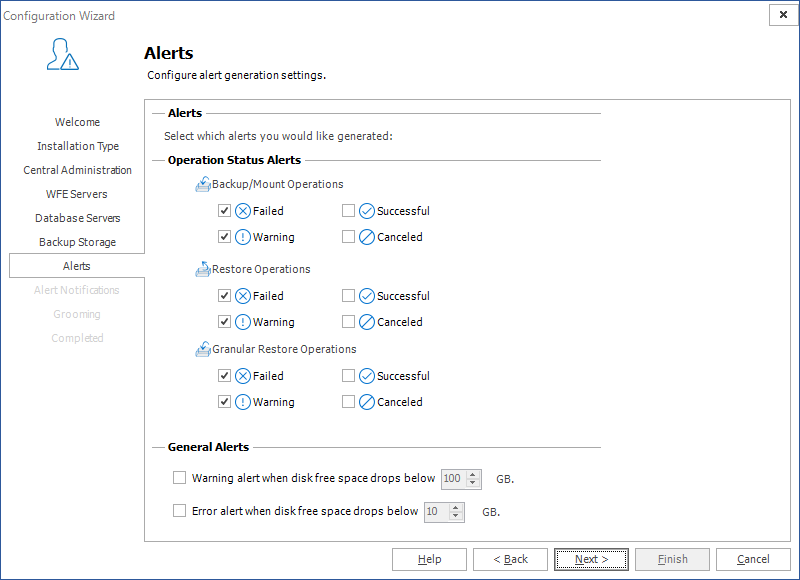Image resolution: width=800 pixels, height=580 pixels.
Task: Increase warning disk space threshold with up arrow
Action: pos(474,474)
